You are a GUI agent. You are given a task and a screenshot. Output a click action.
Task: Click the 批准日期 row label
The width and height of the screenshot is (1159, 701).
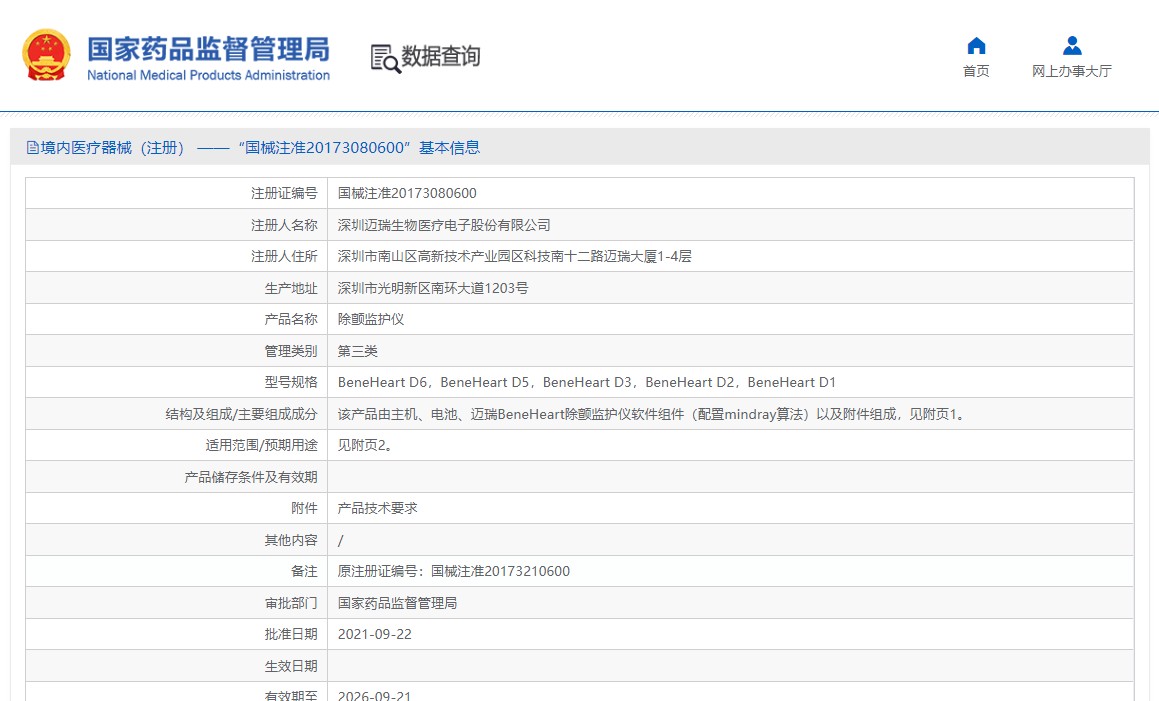tap(291, 634)
